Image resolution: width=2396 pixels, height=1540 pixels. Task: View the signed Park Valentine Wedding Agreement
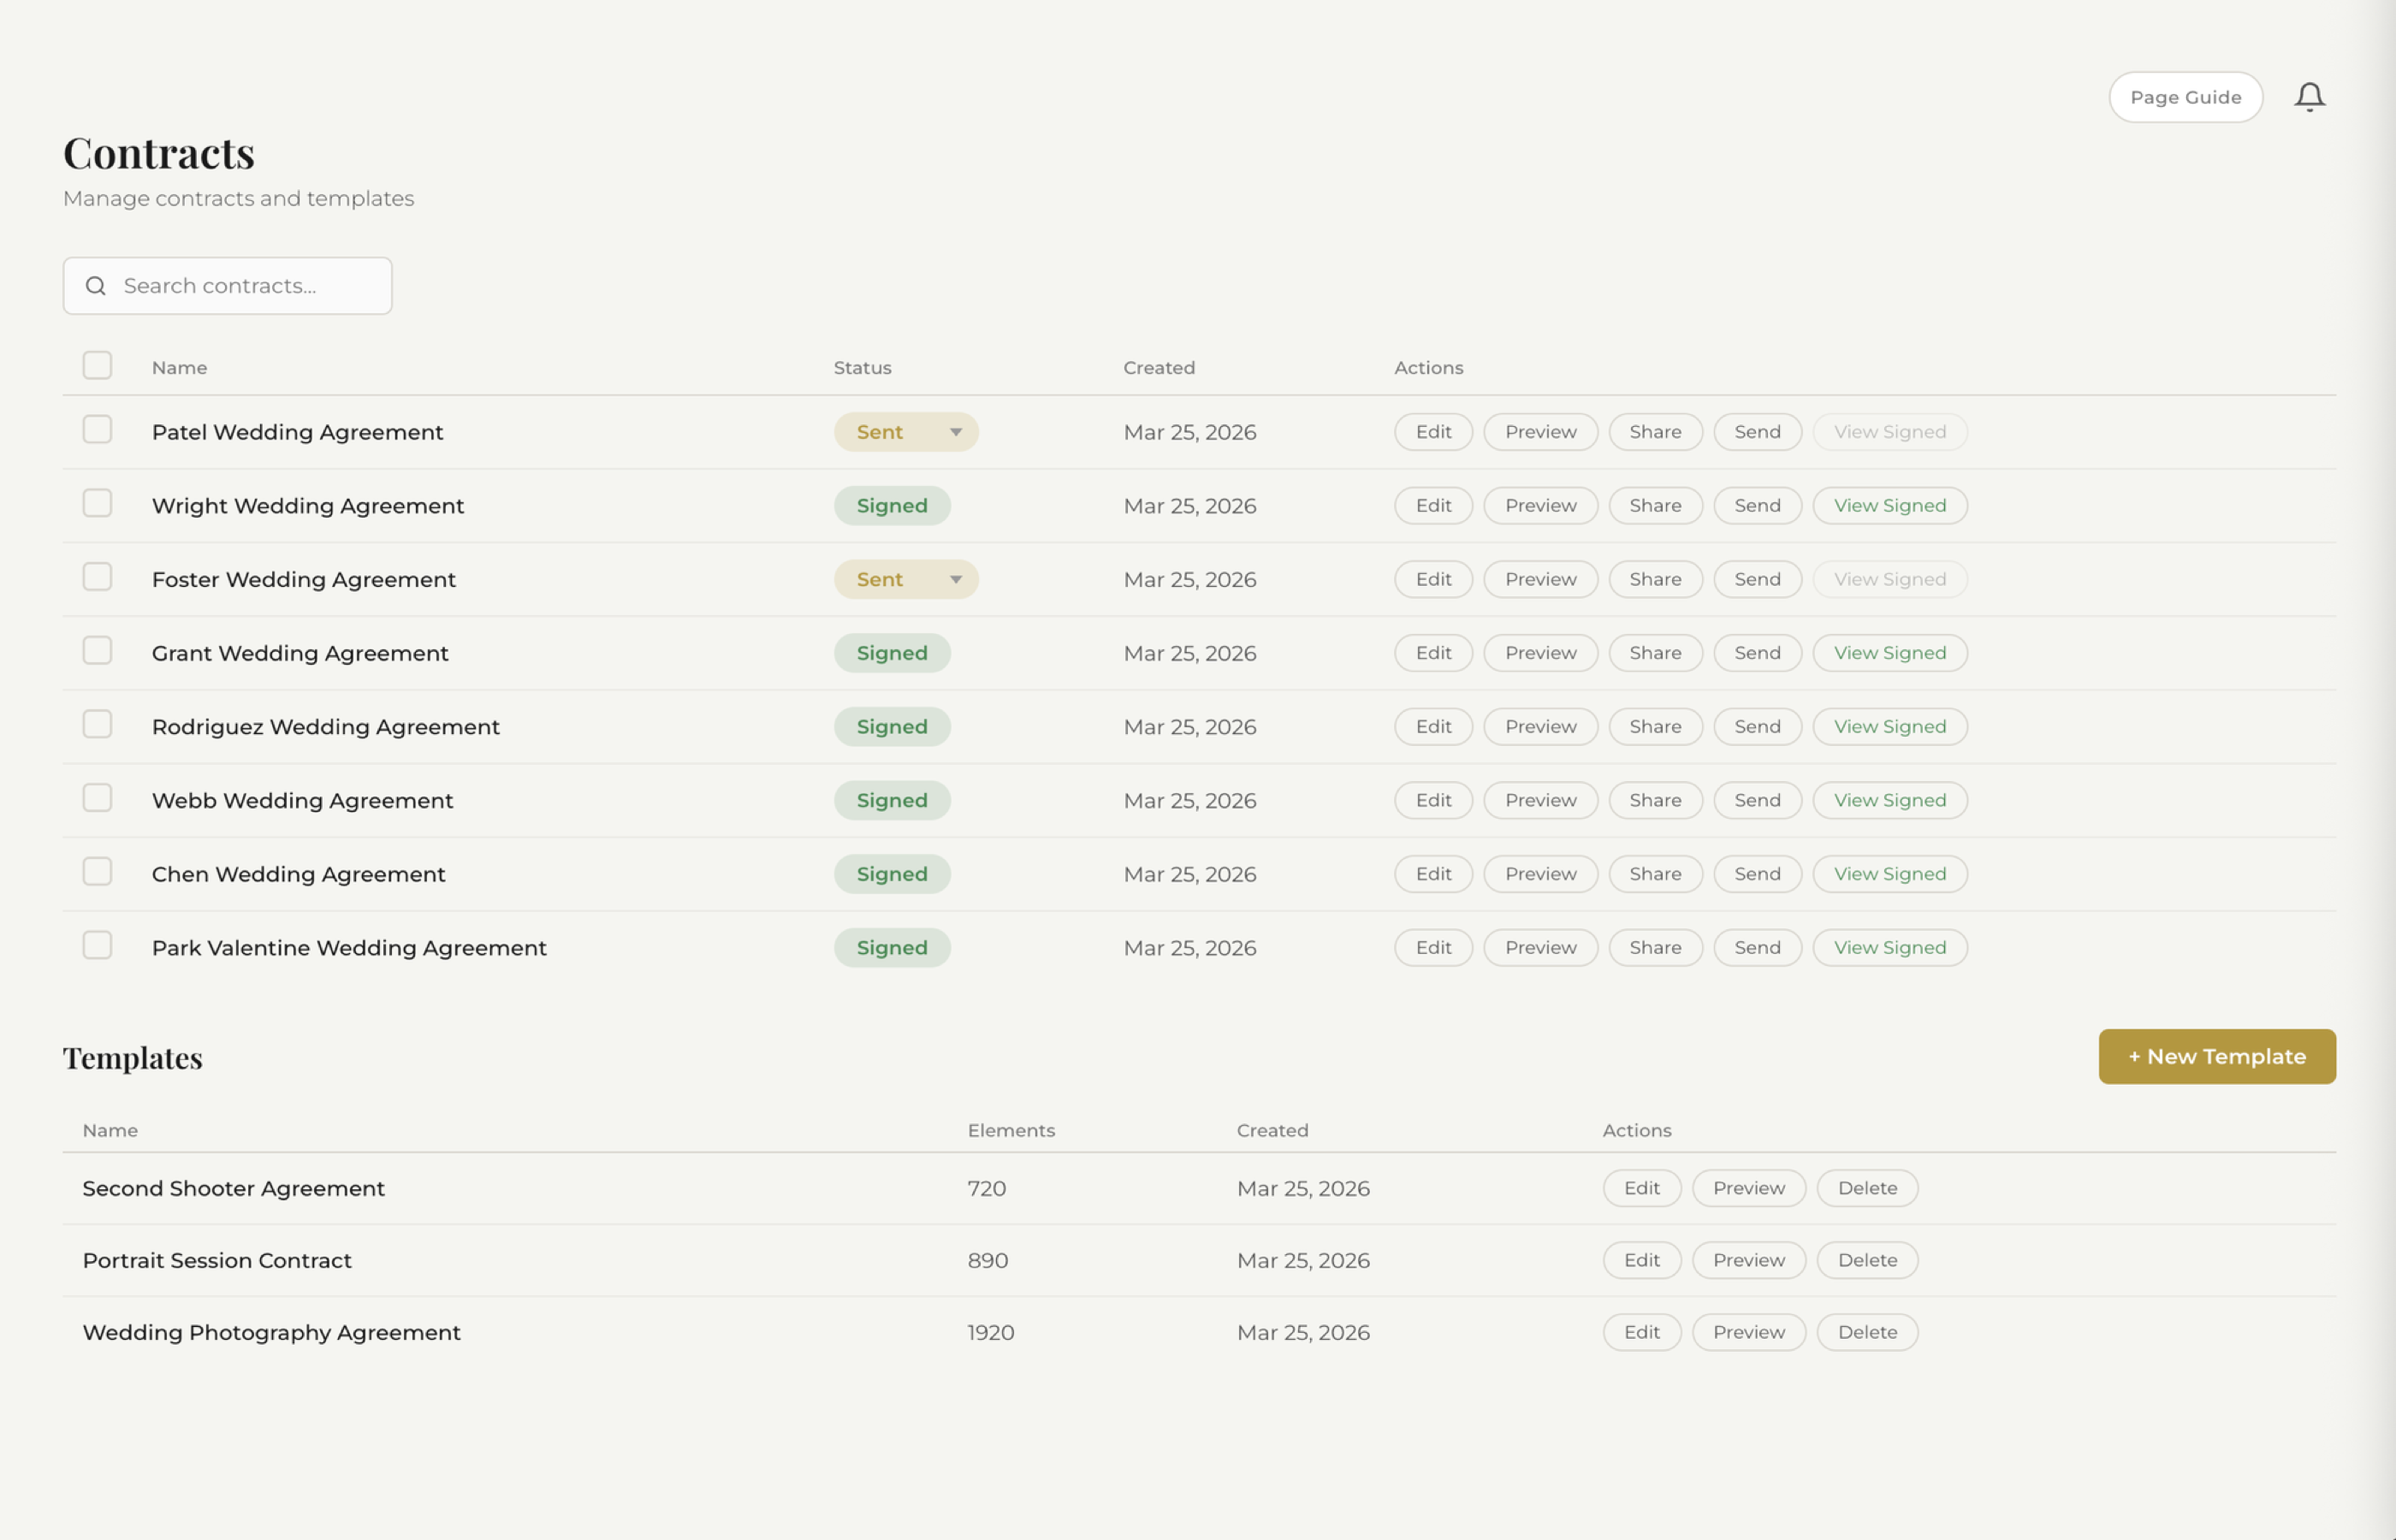pos(1889,947)
